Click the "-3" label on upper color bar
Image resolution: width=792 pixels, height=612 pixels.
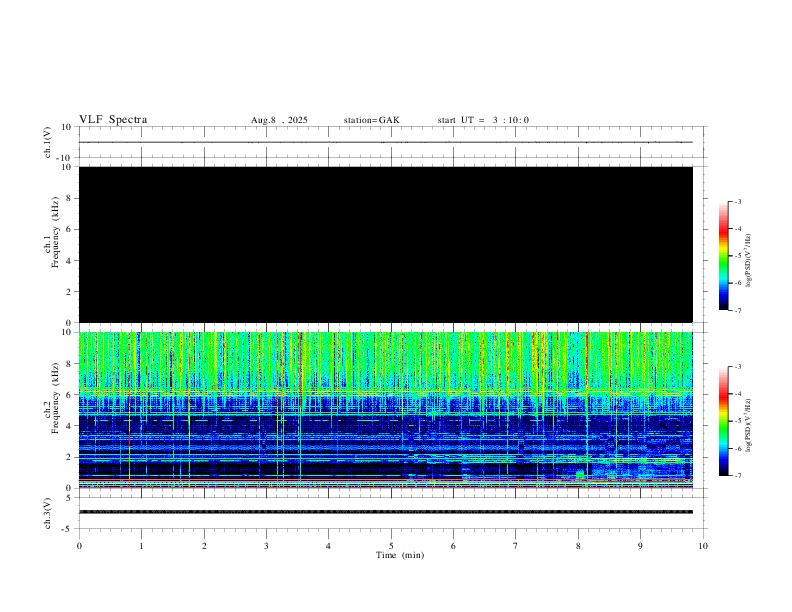tap(737, 201)
